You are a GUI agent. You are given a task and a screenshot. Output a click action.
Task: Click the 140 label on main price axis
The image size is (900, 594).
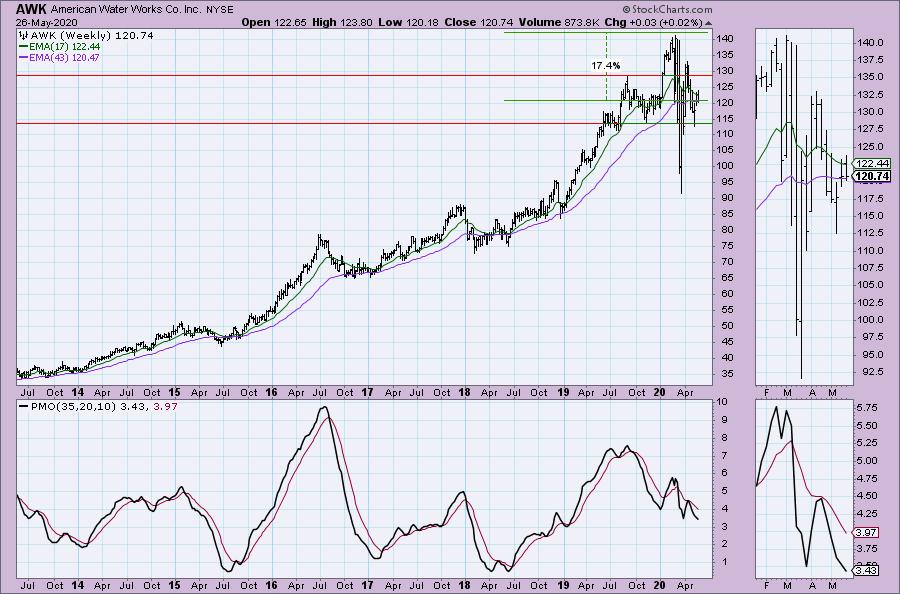pos(725,38)
